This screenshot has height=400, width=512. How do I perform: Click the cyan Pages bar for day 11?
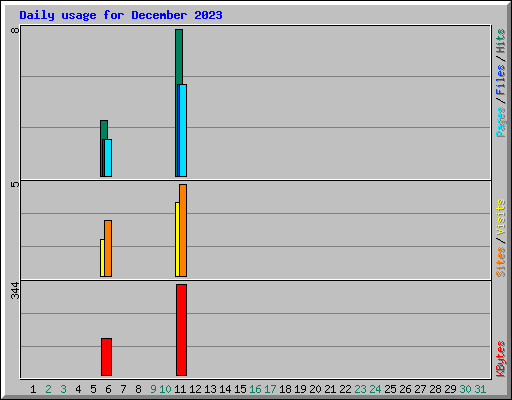coord(183,130)
